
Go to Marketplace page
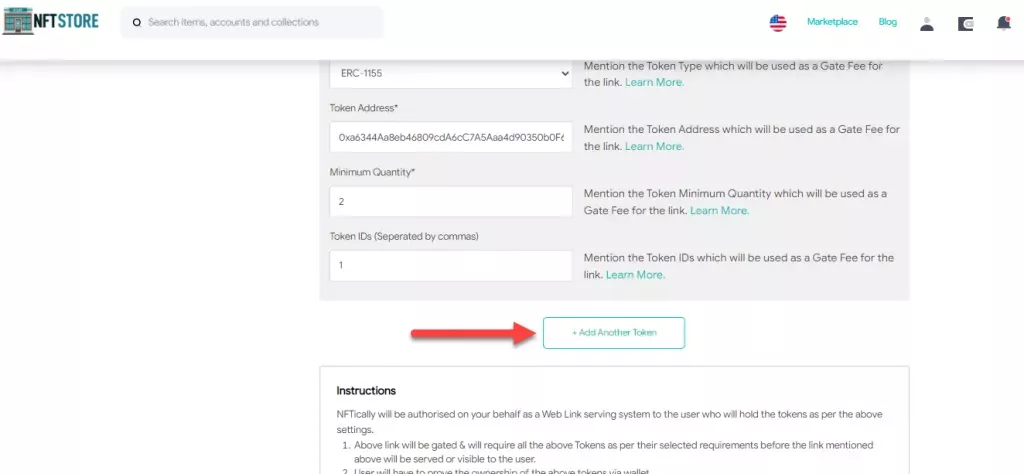click(x=832, y=22)
